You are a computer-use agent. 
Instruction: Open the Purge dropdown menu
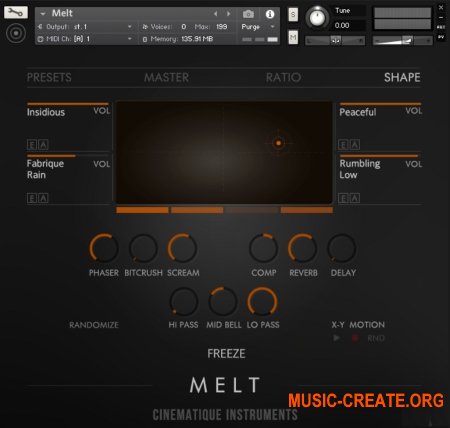tap(258, 27)
